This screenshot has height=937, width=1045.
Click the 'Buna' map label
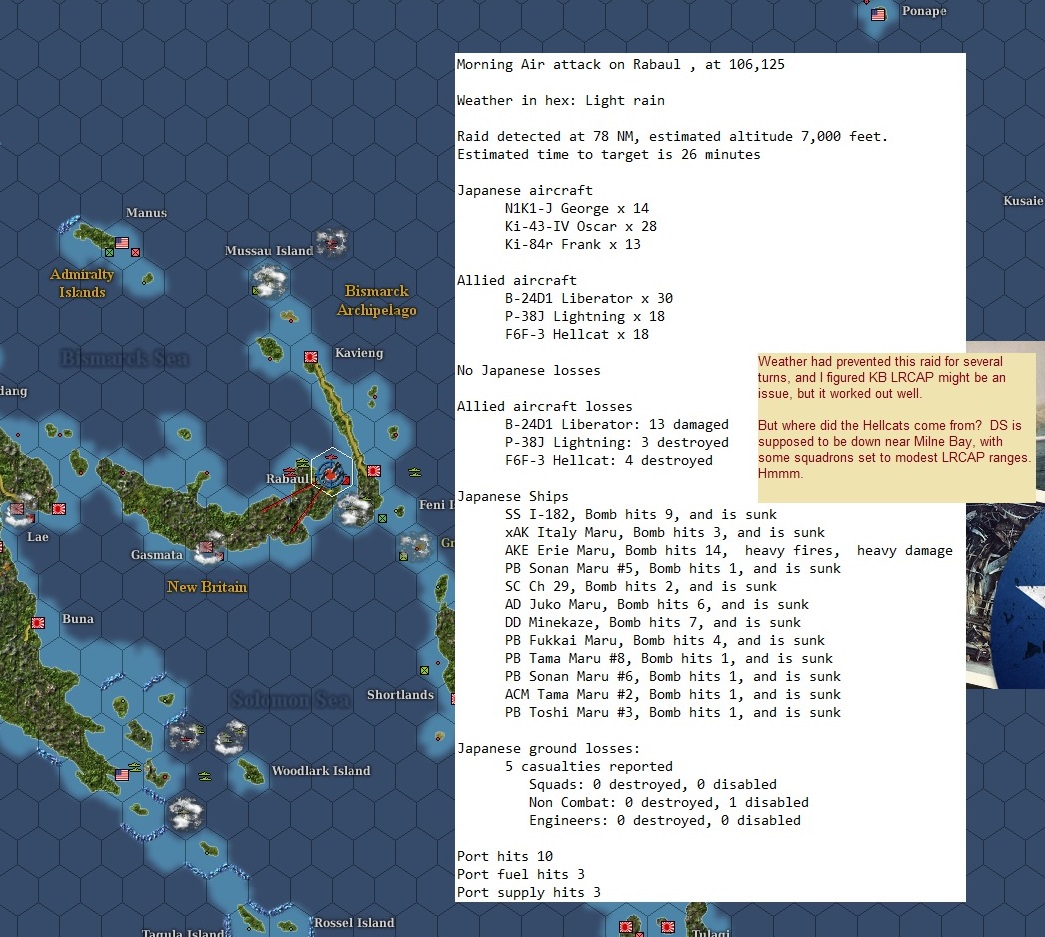pyautogui.click(x=78, y=618)
